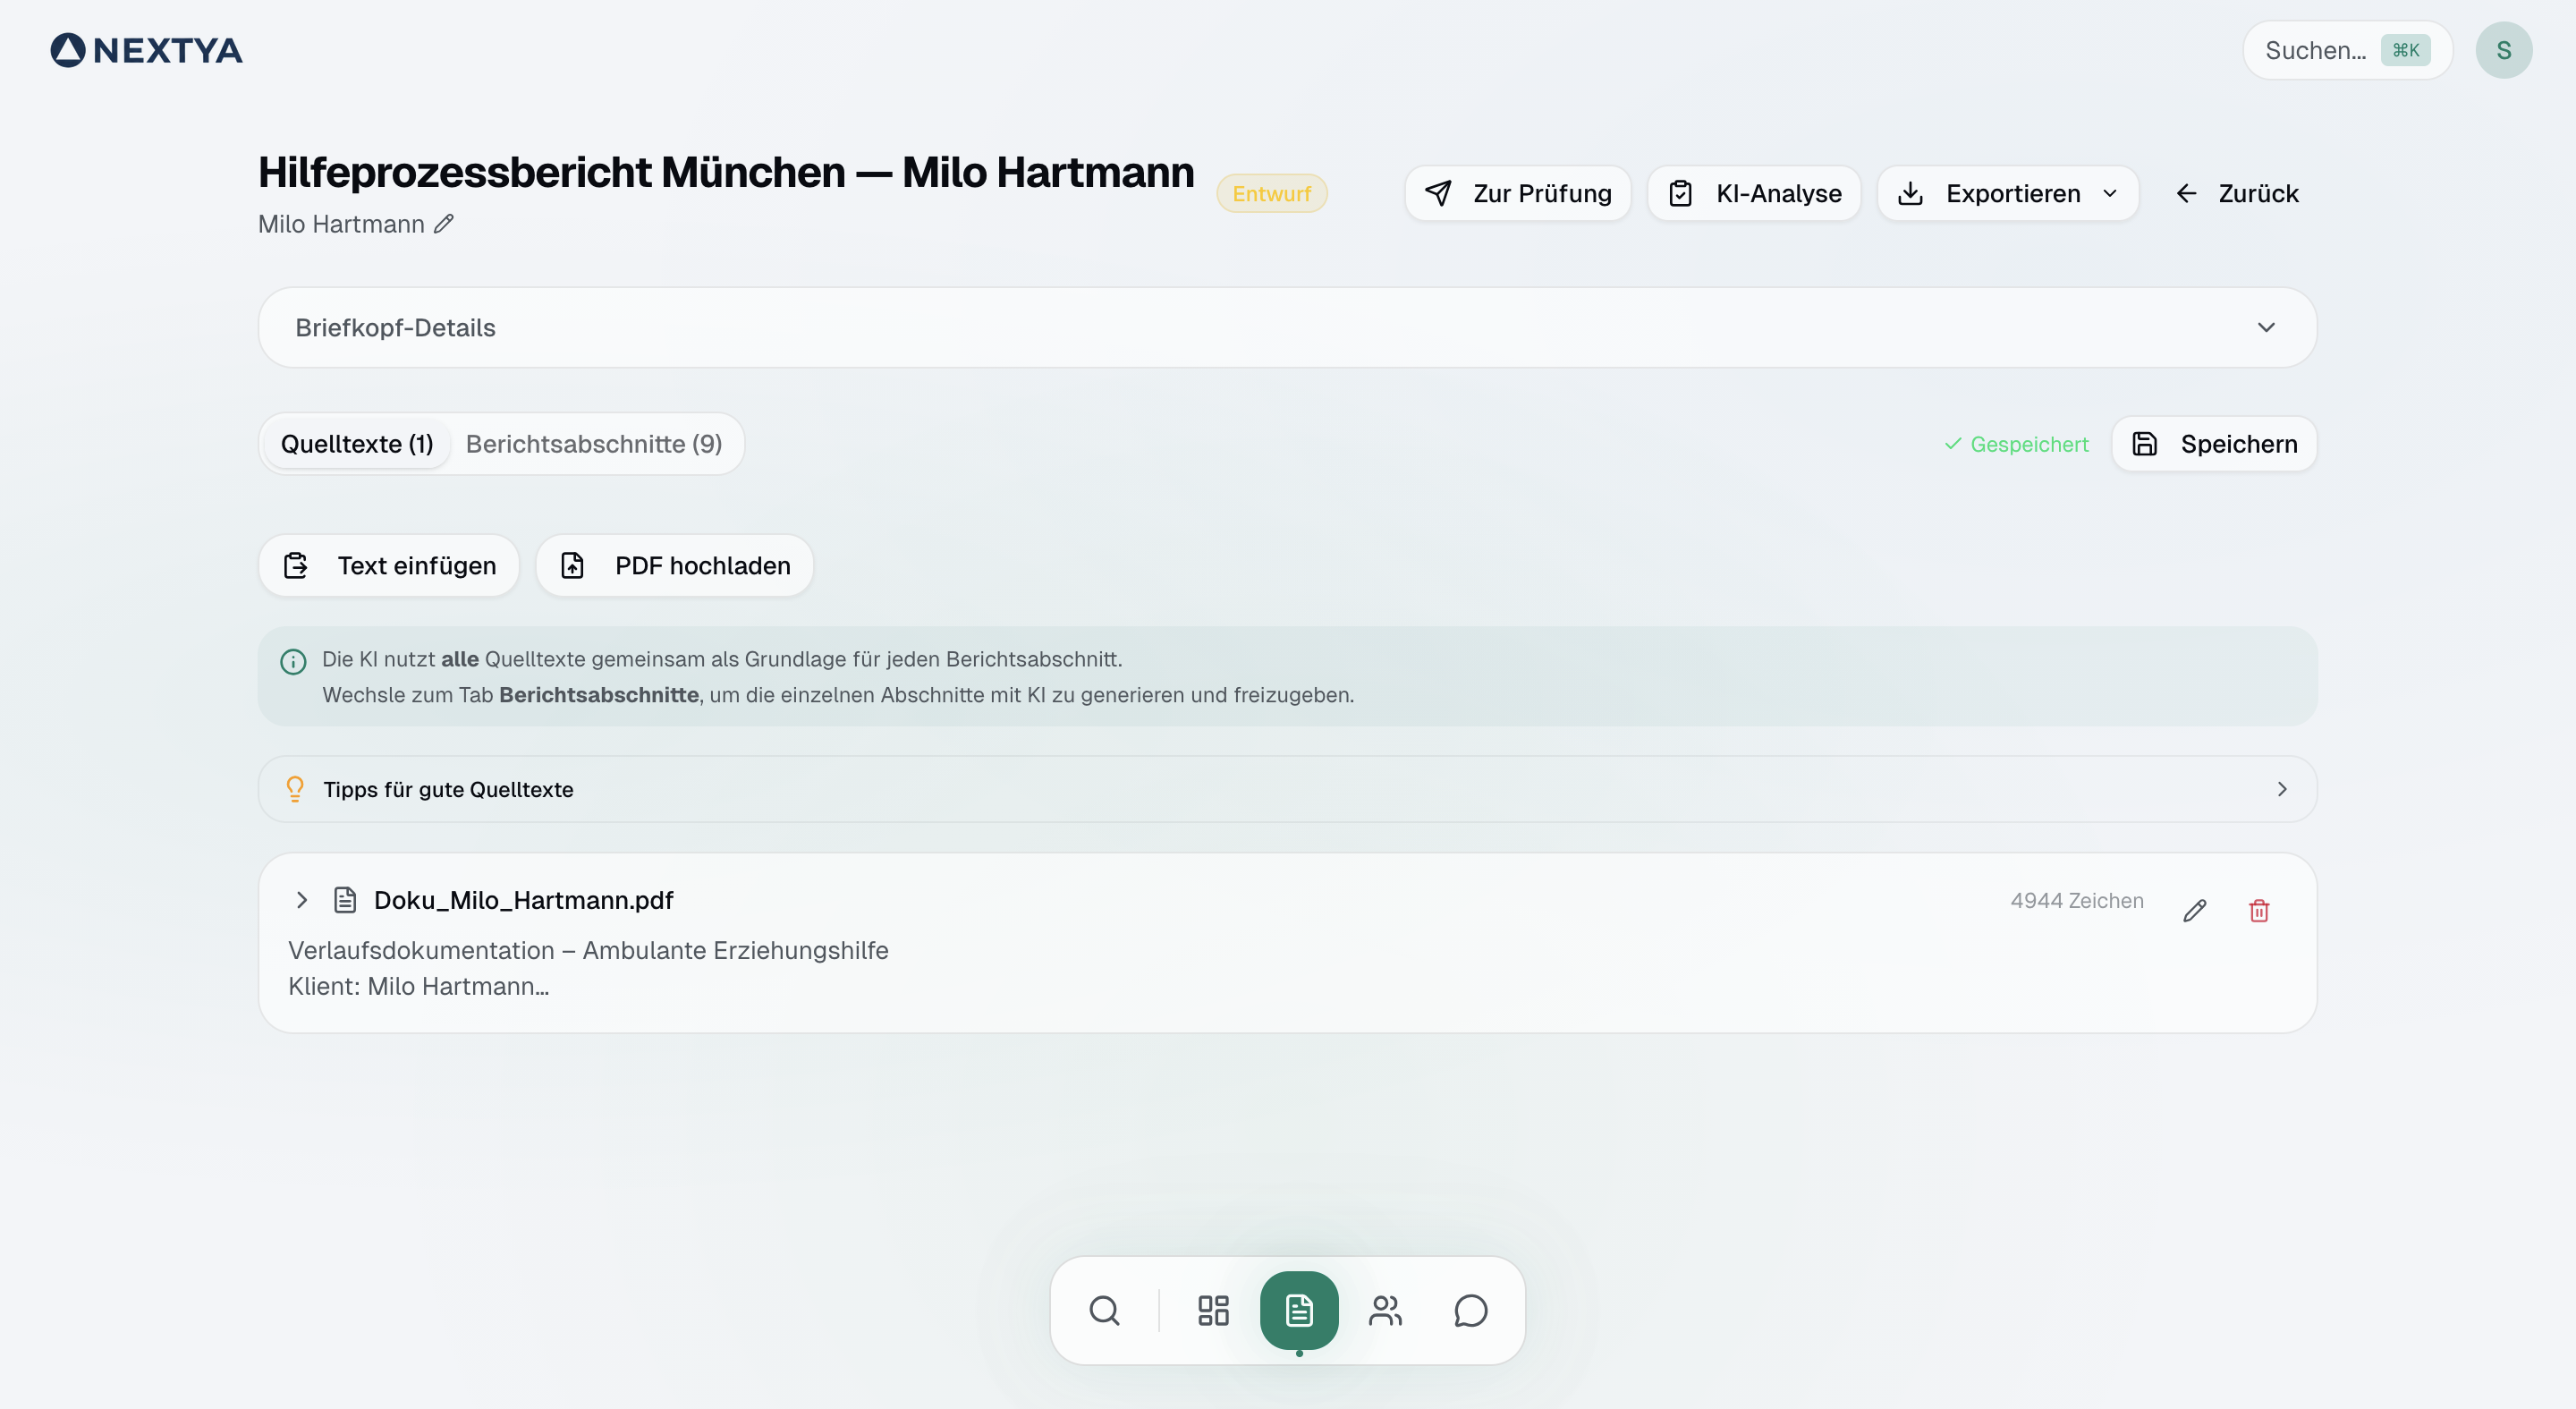The height and width of the screenshot is (1409, 2576).
Task: Open the chat bubble icon in dock
Action: (1470, 1310)
